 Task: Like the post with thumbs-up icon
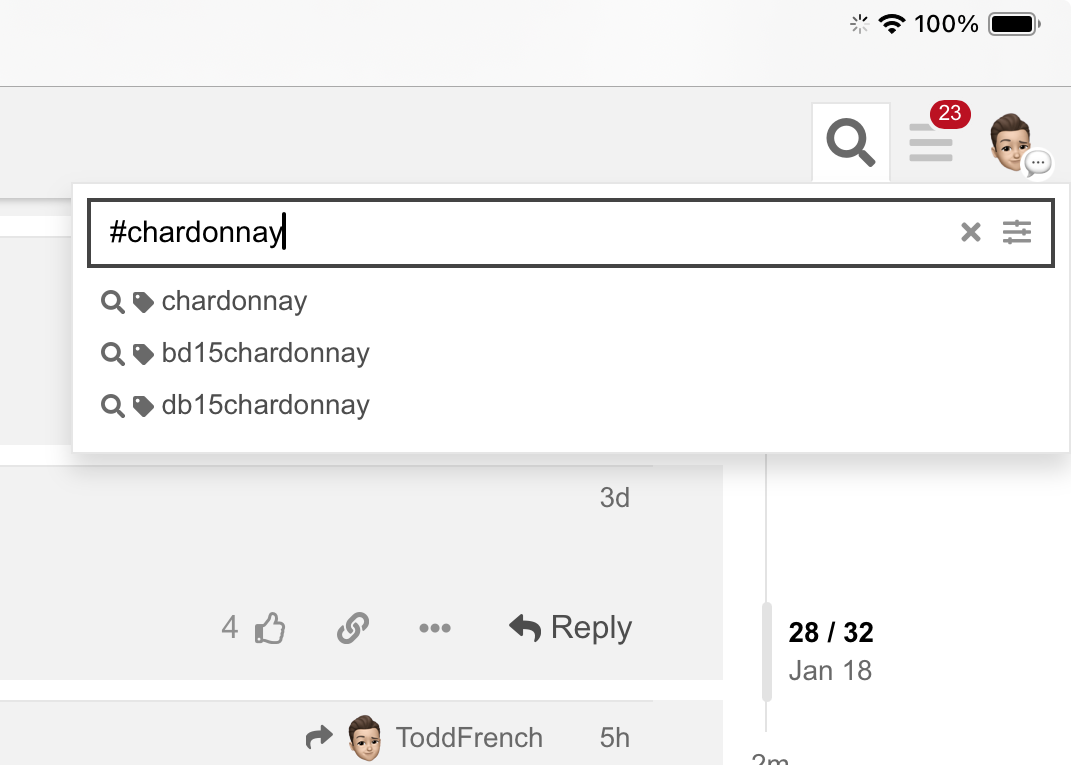(270, 628)
